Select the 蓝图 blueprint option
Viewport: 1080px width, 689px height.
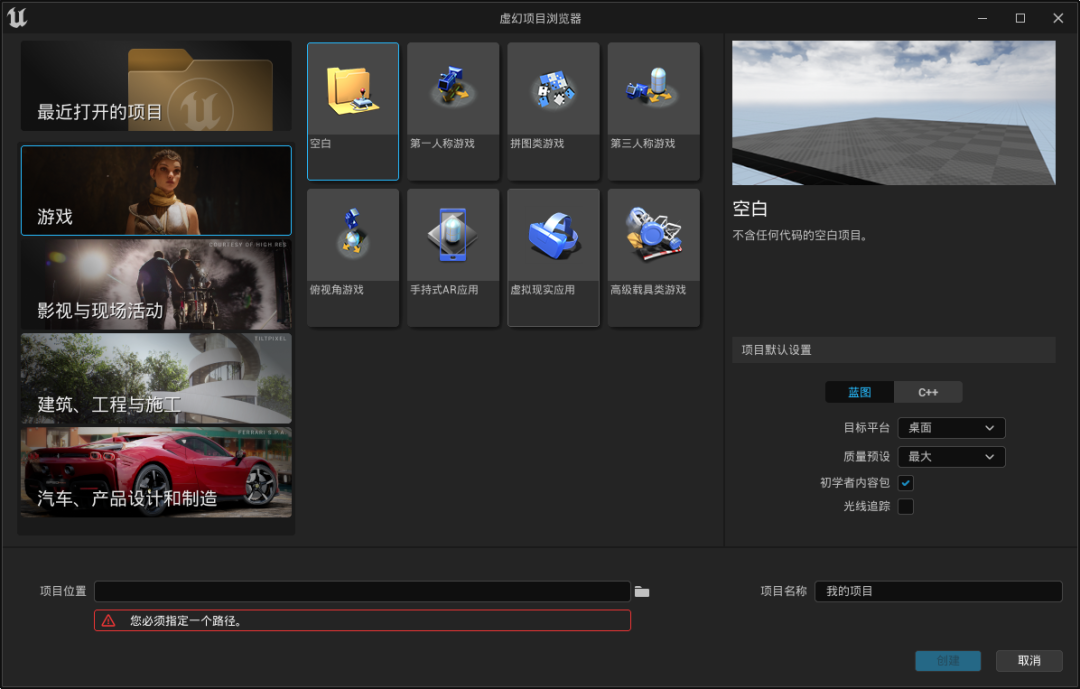(x=860, y=392)
